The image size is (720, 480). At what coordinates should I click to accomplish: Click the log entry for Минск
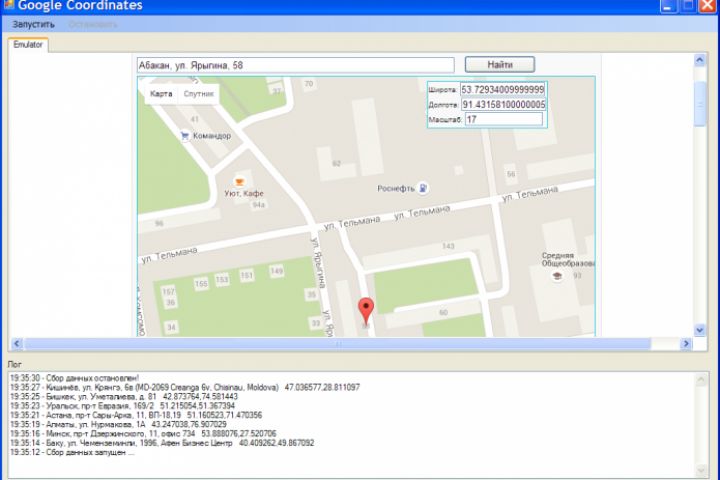tap(143, 434)
